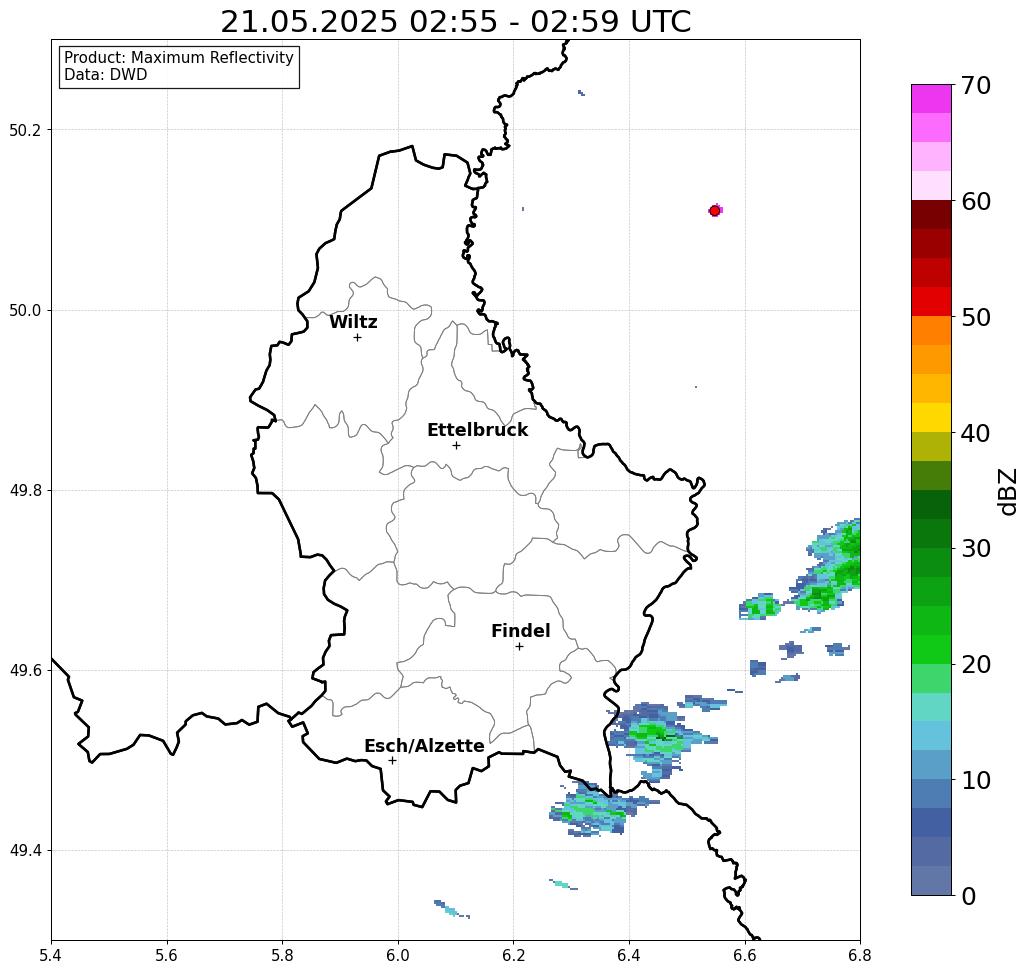Click the Wiltz city label
The width and height of the screenshot is (1029, 973).
[x=353, y=322]
